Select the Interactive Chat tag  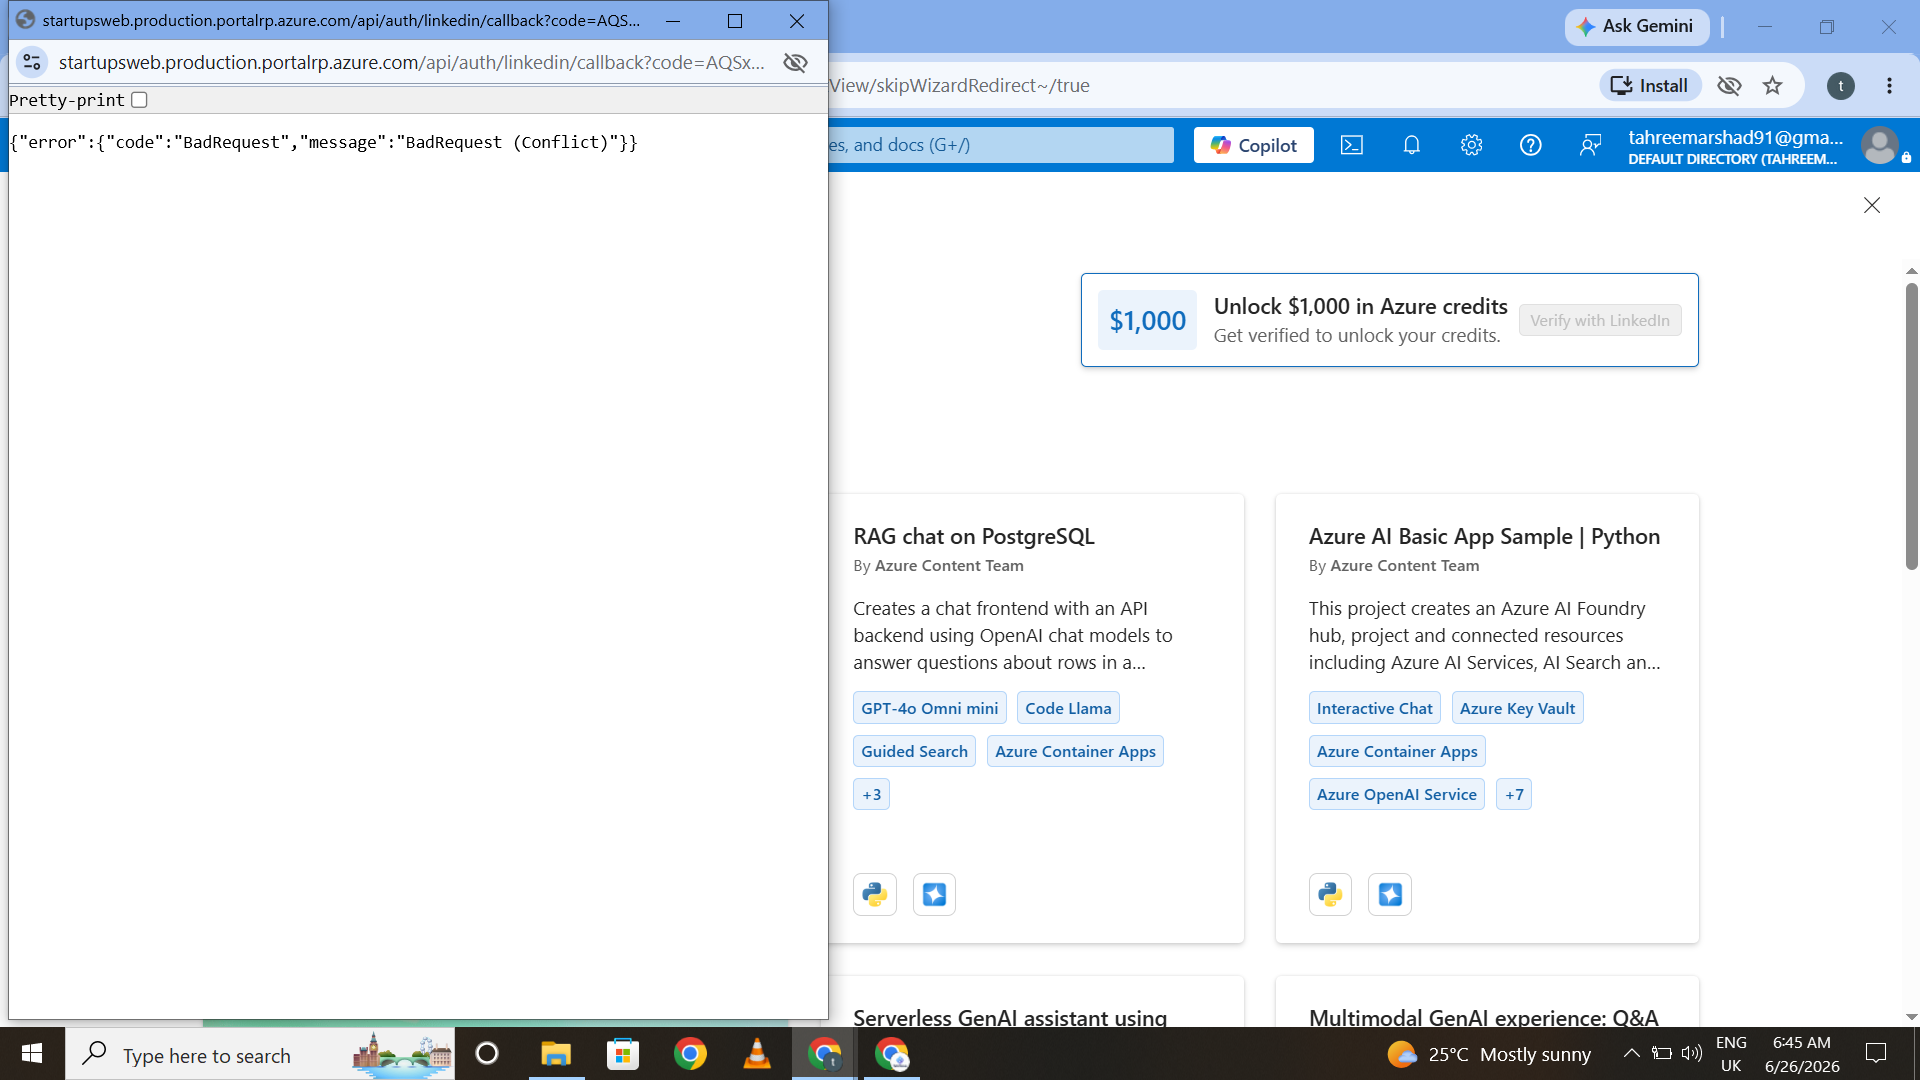click(x=1374, y=708)
